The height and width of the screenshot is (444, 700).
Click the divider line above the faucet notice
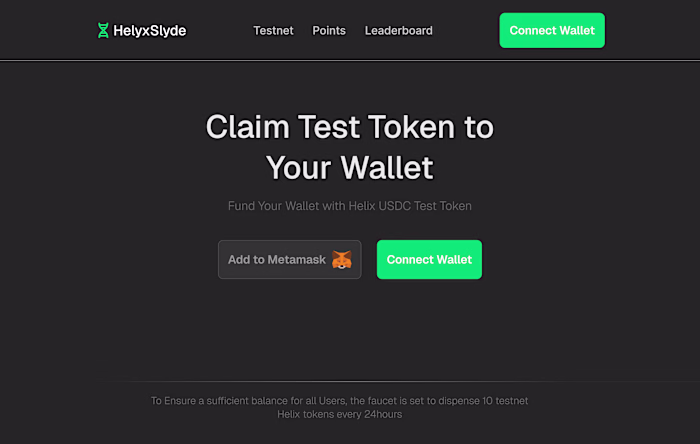point(350,382)
